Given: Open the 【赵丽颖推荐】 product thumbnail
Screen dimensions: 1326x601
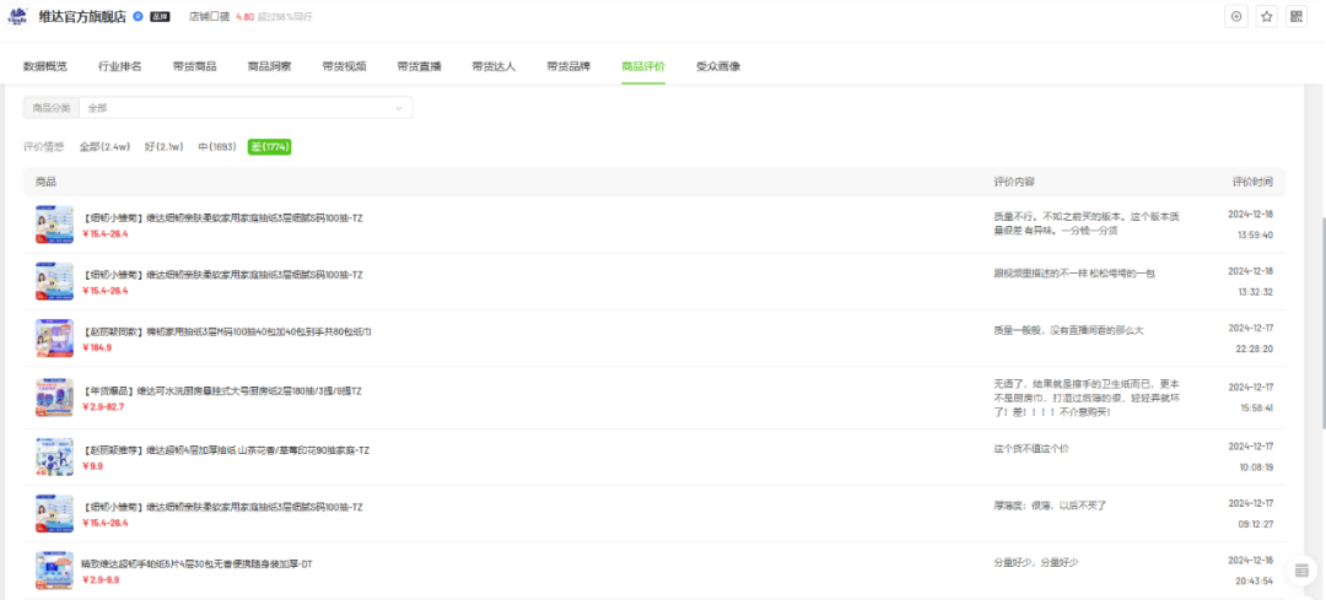Looking at the screenshot, I should pos(55,456).
